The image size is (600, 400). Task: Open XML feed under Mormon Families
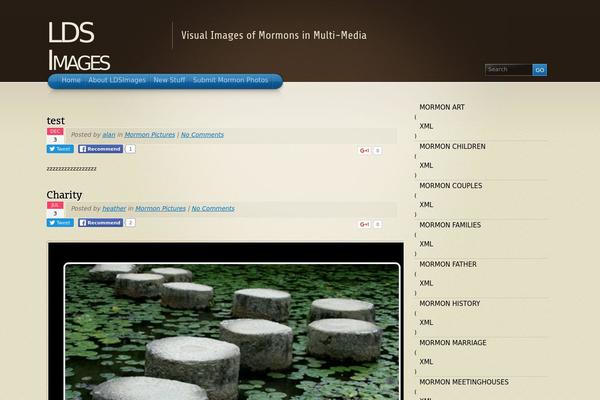tap(426, 244)
